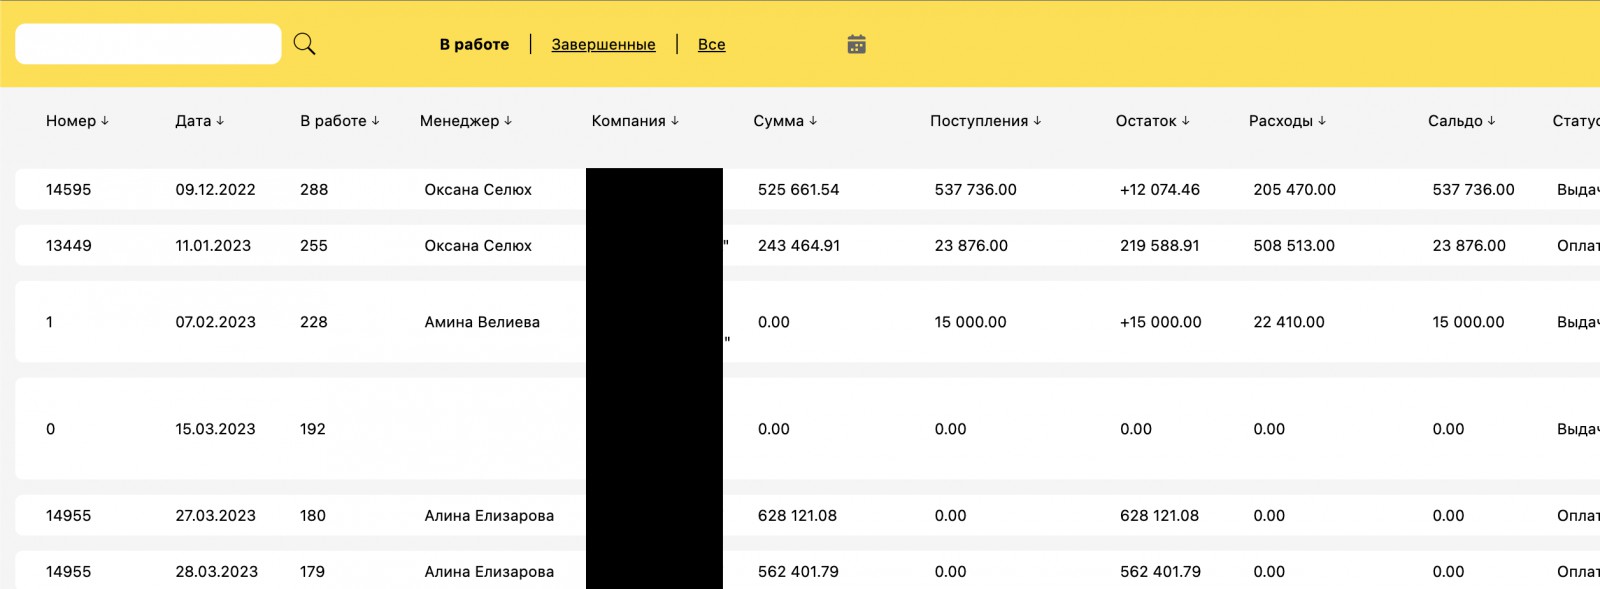Image resolution: width=1600 pixels, height=589 pixels.
Task: Select the 'В работе' tab
Action: [x=474, y=44]
